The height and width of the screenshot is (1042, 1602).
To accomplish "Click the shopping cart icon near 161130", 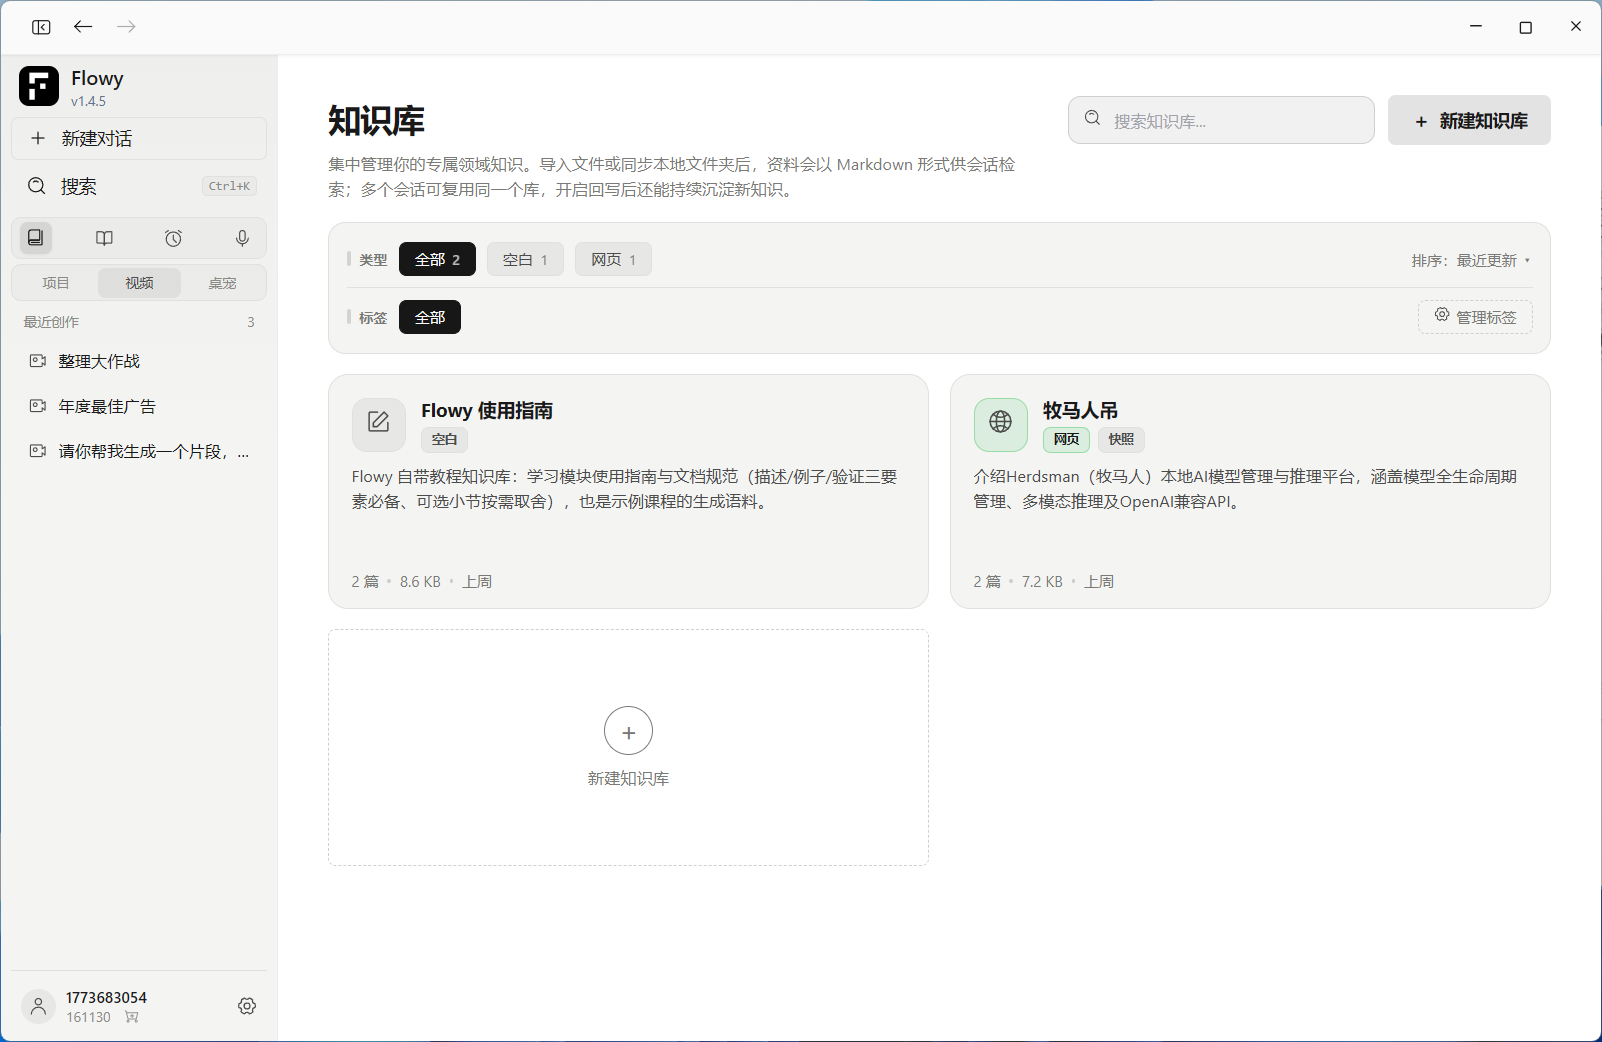I will [132, 1017].
